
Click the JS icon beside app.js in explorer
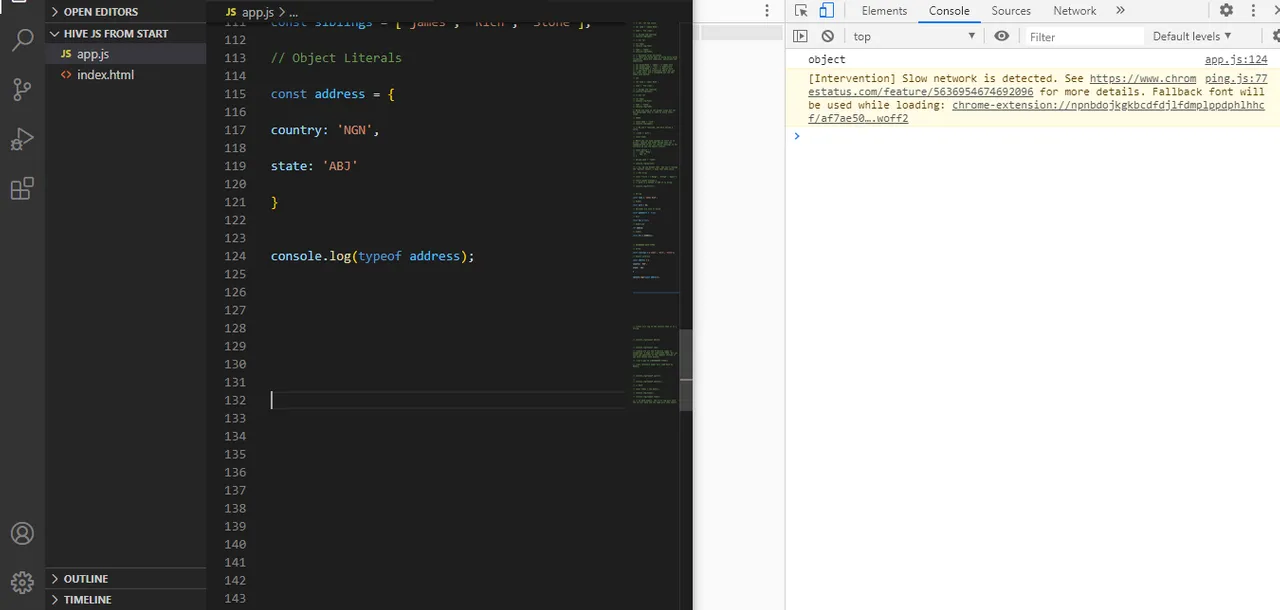tap(66, 54)
